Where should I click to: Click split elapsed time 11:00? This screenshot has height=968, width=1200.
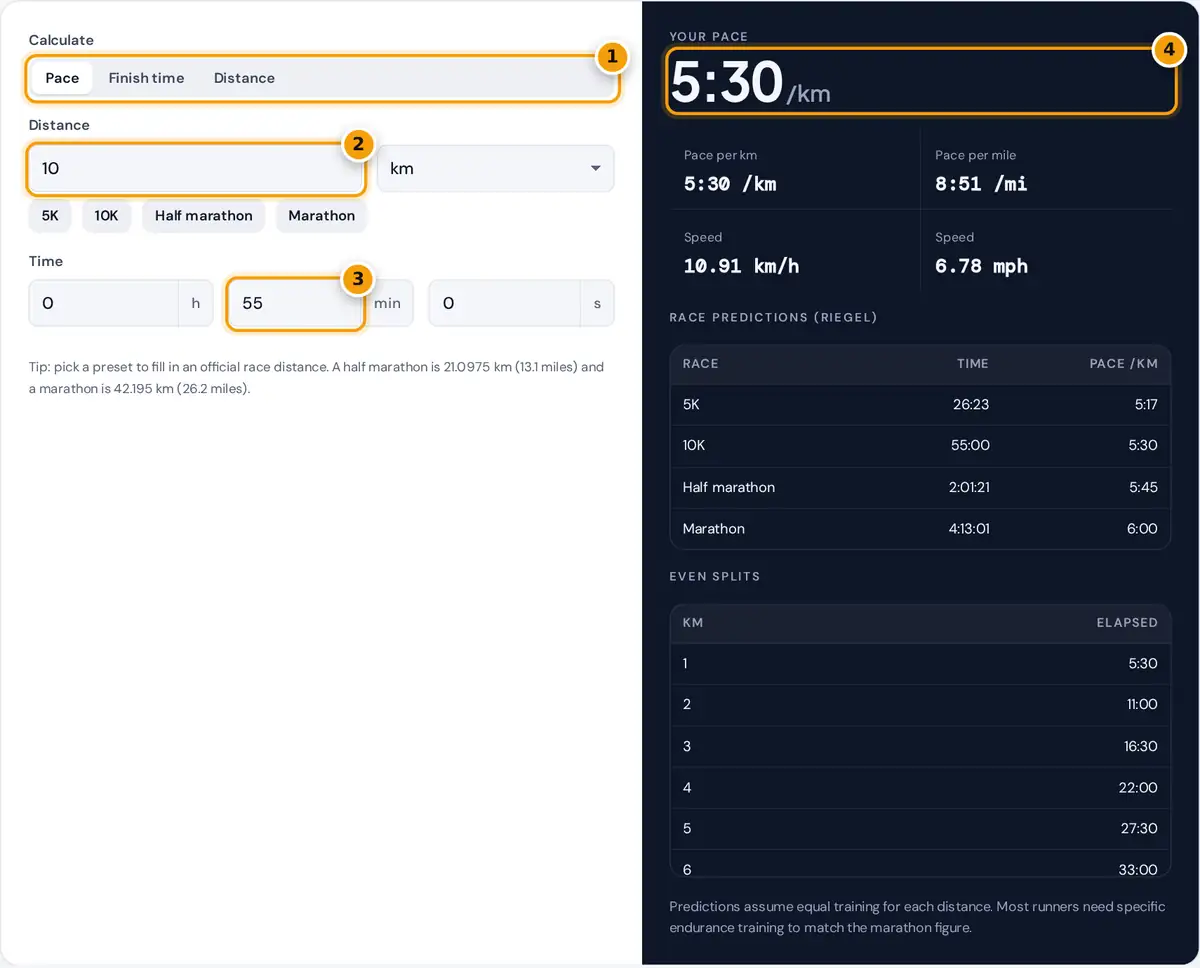tap(1142, 704)
